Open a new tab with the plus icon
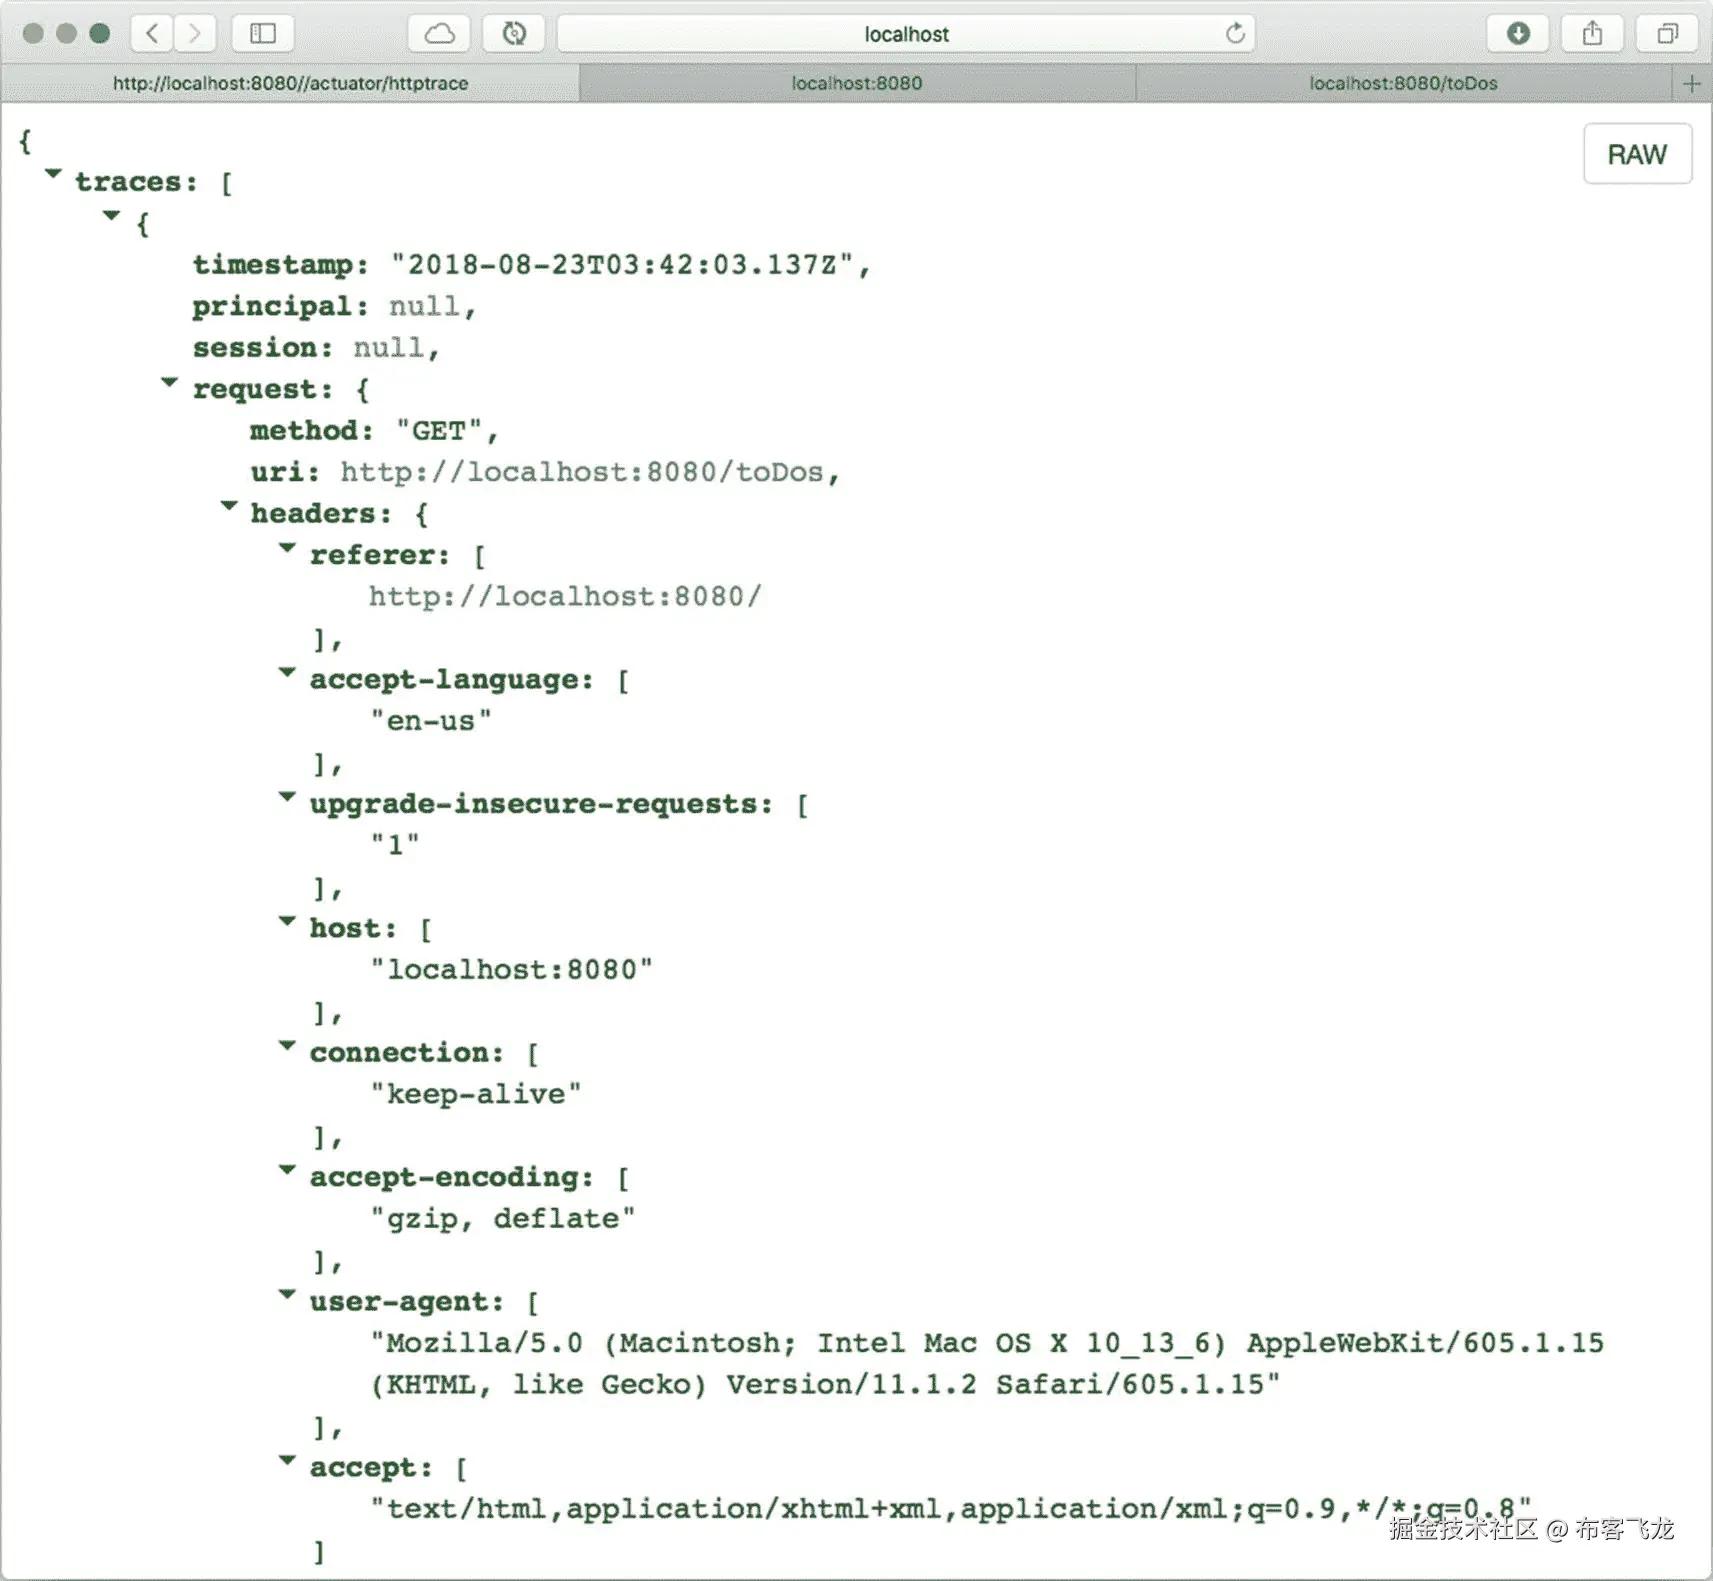 pos(1693,83)
